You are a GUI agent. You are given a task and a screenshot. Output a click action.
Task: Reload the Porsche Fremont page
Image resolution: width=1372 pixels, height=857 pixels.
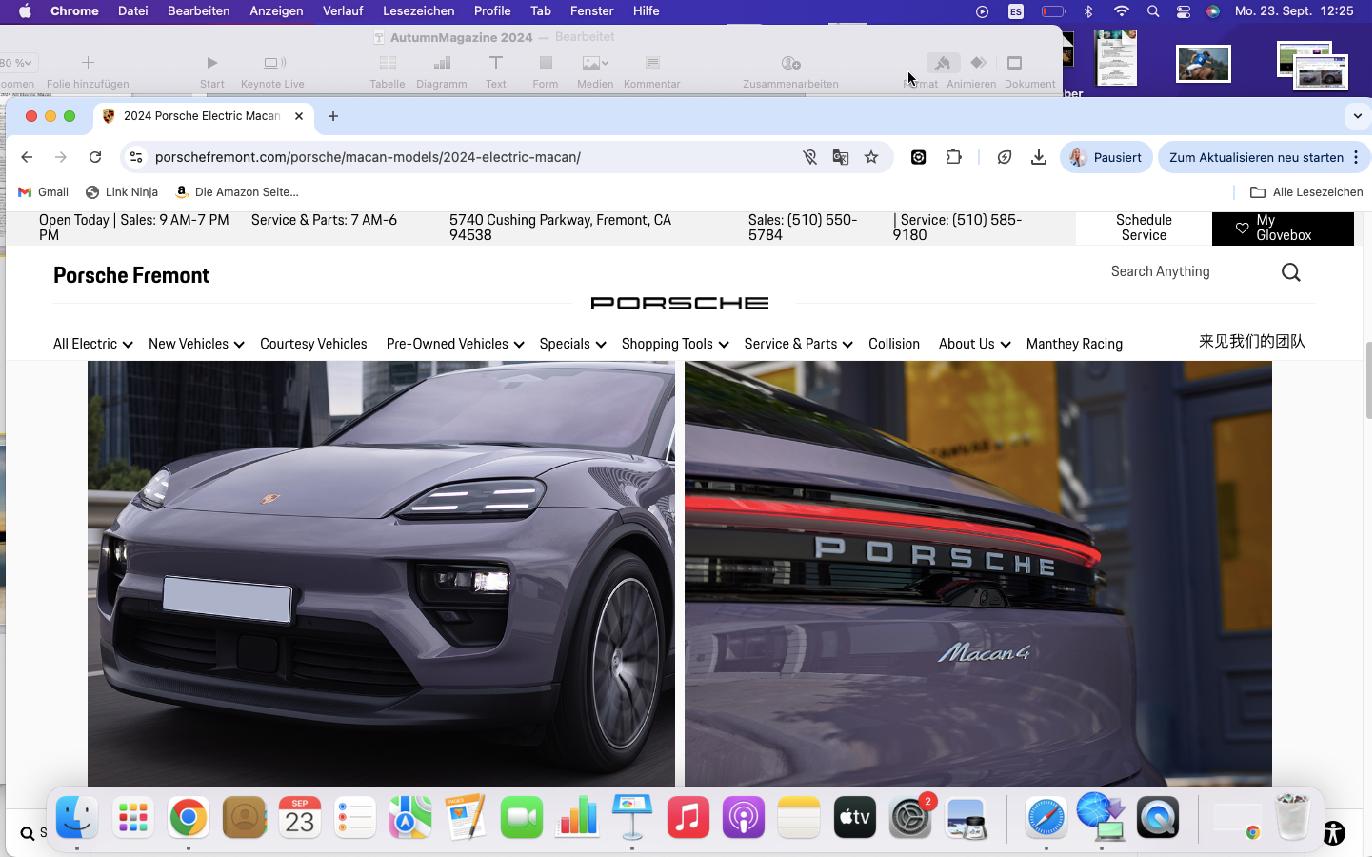95,157
